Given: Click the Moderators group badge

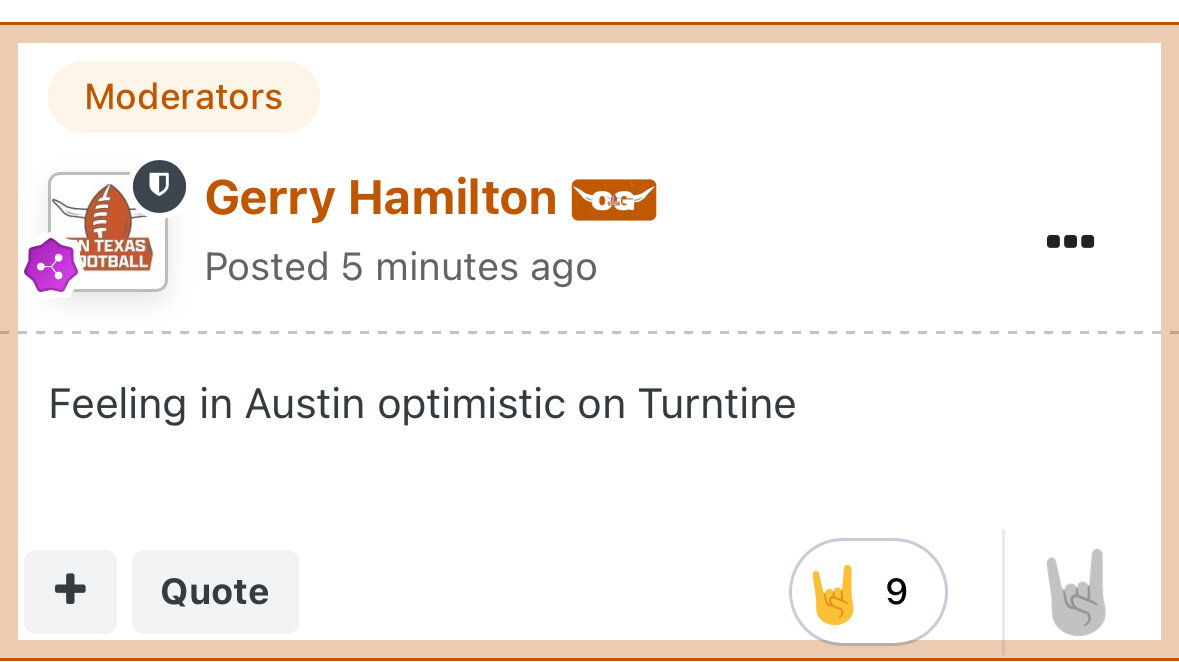Looking at the screenshot, I should pyautogui.click(x=183, y=97).
